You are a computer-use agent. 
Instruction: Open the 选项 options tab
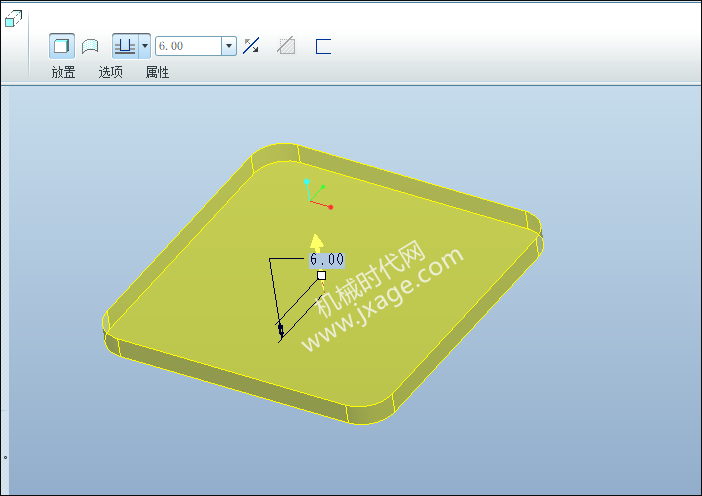[x=110, y=72]
